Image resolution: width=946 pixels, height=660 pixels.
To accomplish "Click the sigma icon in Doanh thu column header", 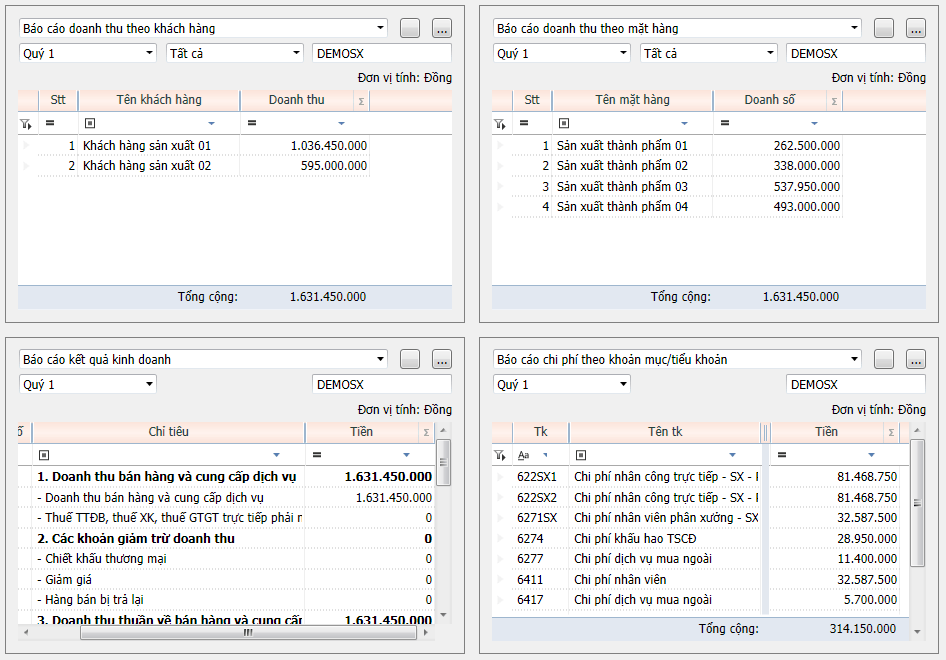I will (361, 100).
